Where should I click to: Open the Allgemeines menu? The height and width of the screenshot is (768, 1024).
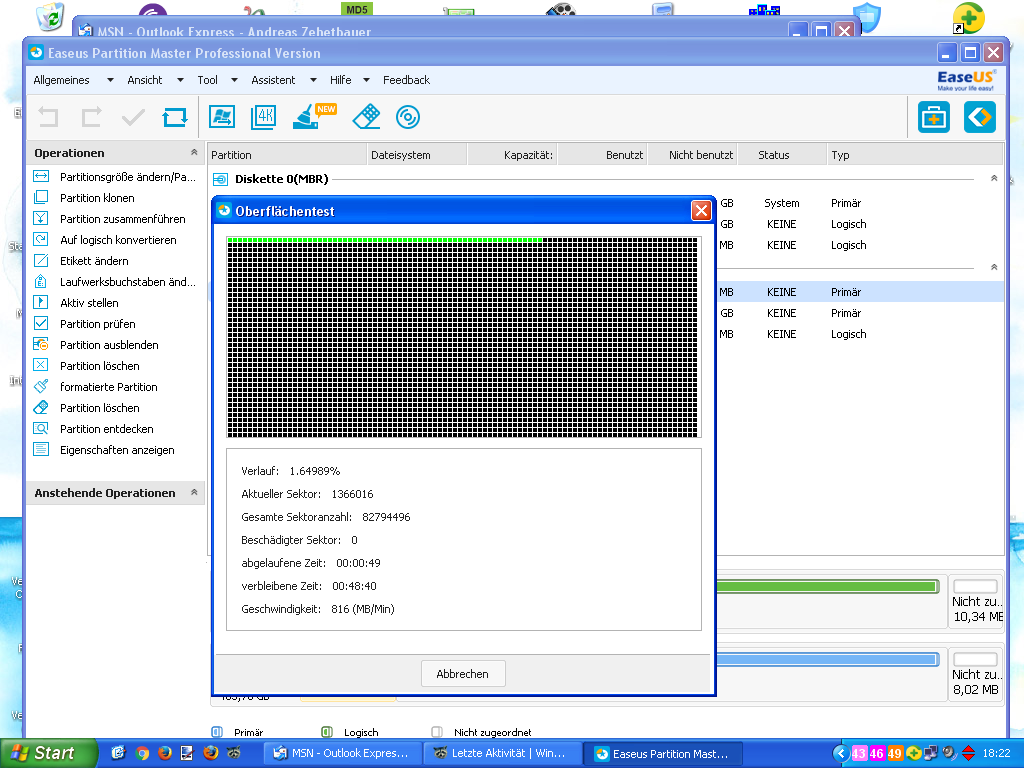click(x=61, y=80)
